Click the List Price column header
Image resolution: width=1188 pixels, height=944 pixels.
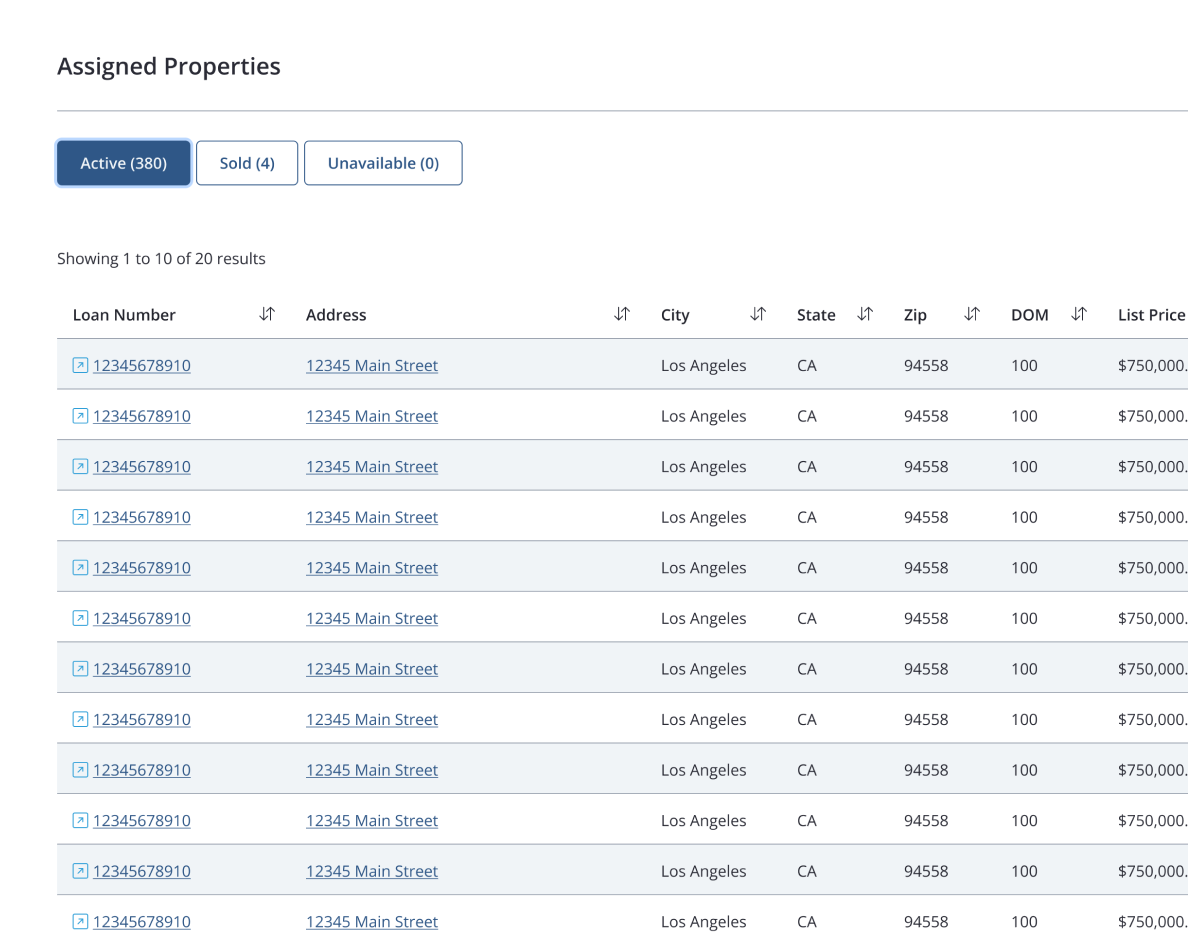pyautogui.click(x=1152, y=315)
